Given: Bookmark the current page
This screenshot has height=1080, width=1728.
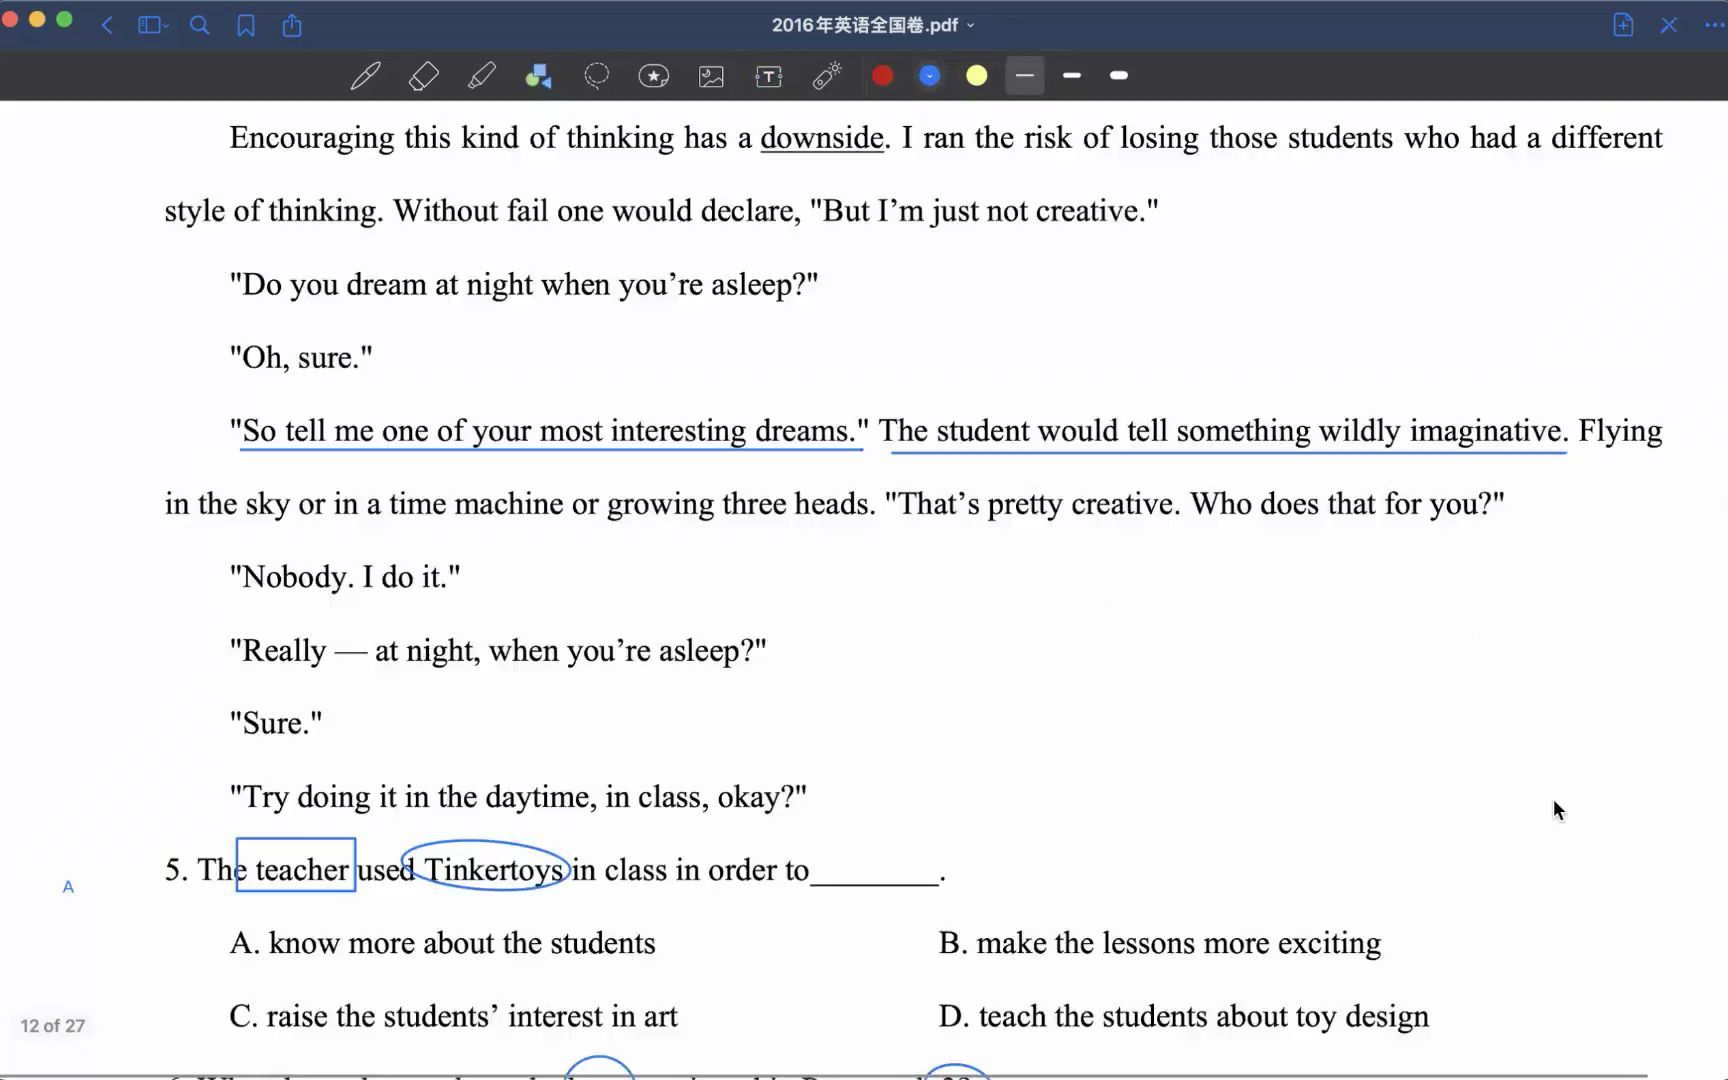Looking at the screenshot, I should click(x=246, y=25).
